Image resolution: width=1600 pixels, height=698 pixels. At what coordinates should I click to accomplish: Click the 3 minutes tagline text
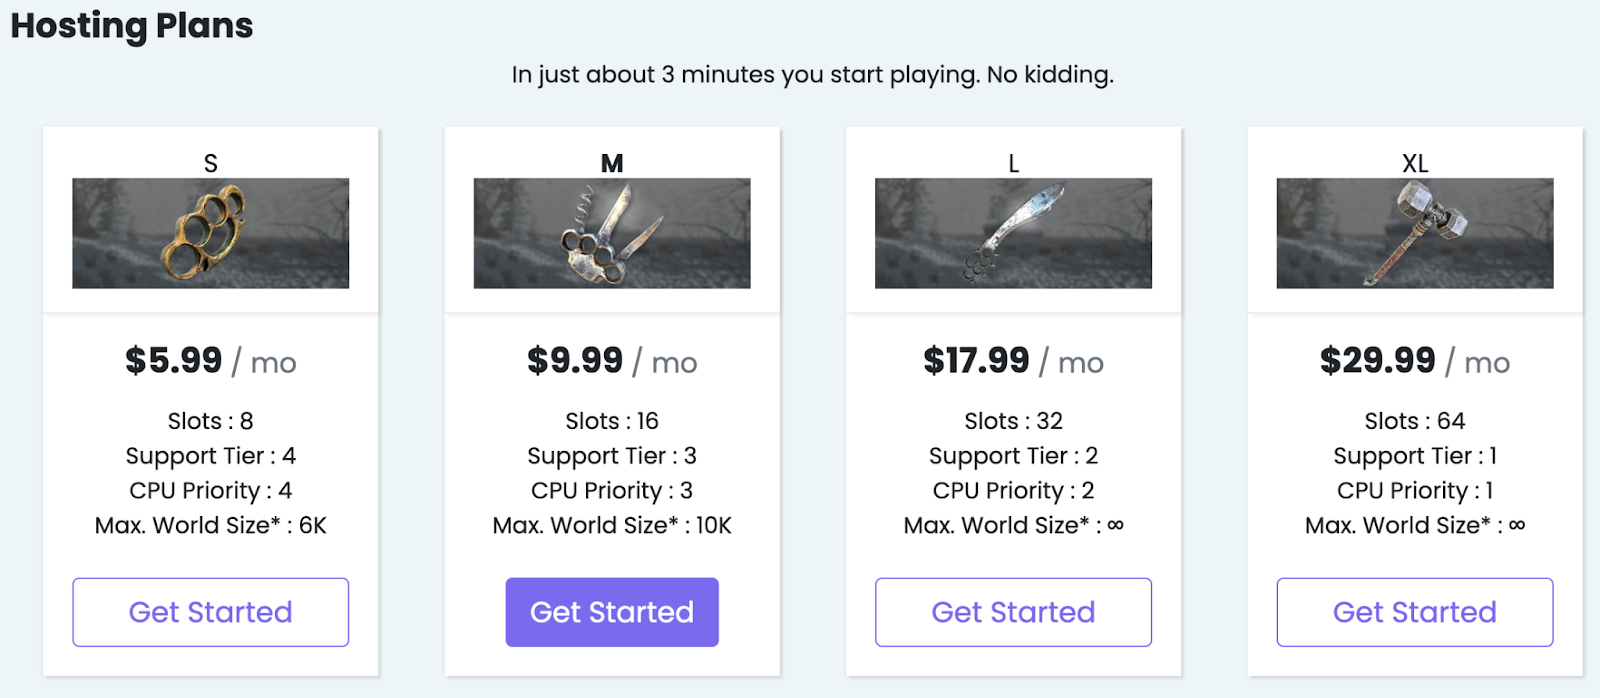(812, 75)
